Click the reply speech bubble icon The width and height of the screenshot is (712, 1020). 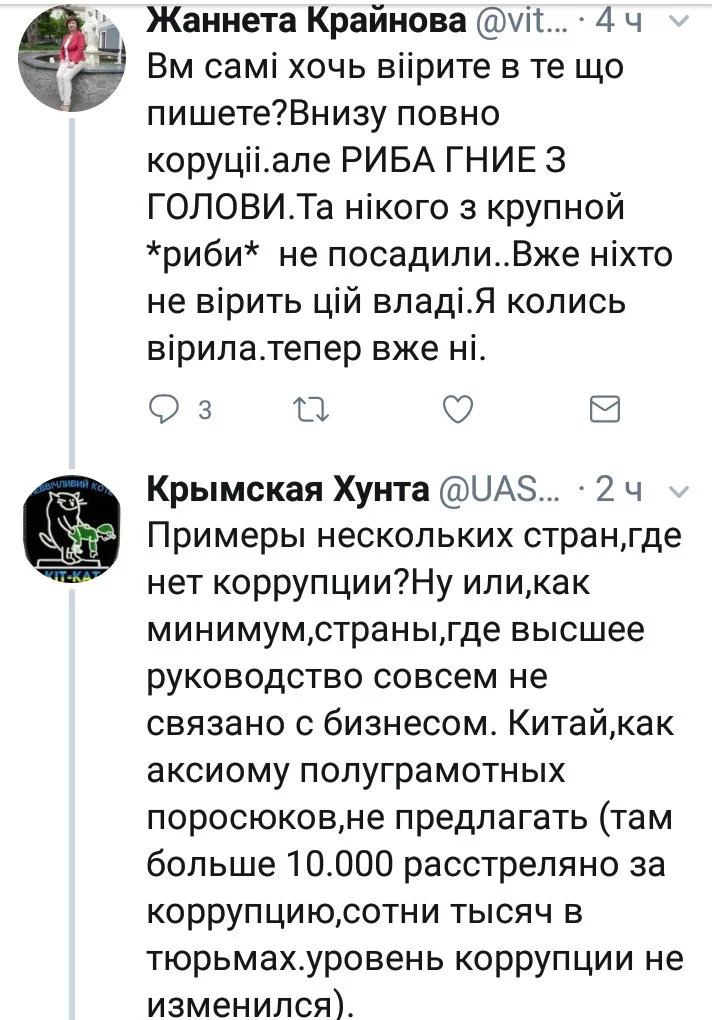[x=162, y=411]
